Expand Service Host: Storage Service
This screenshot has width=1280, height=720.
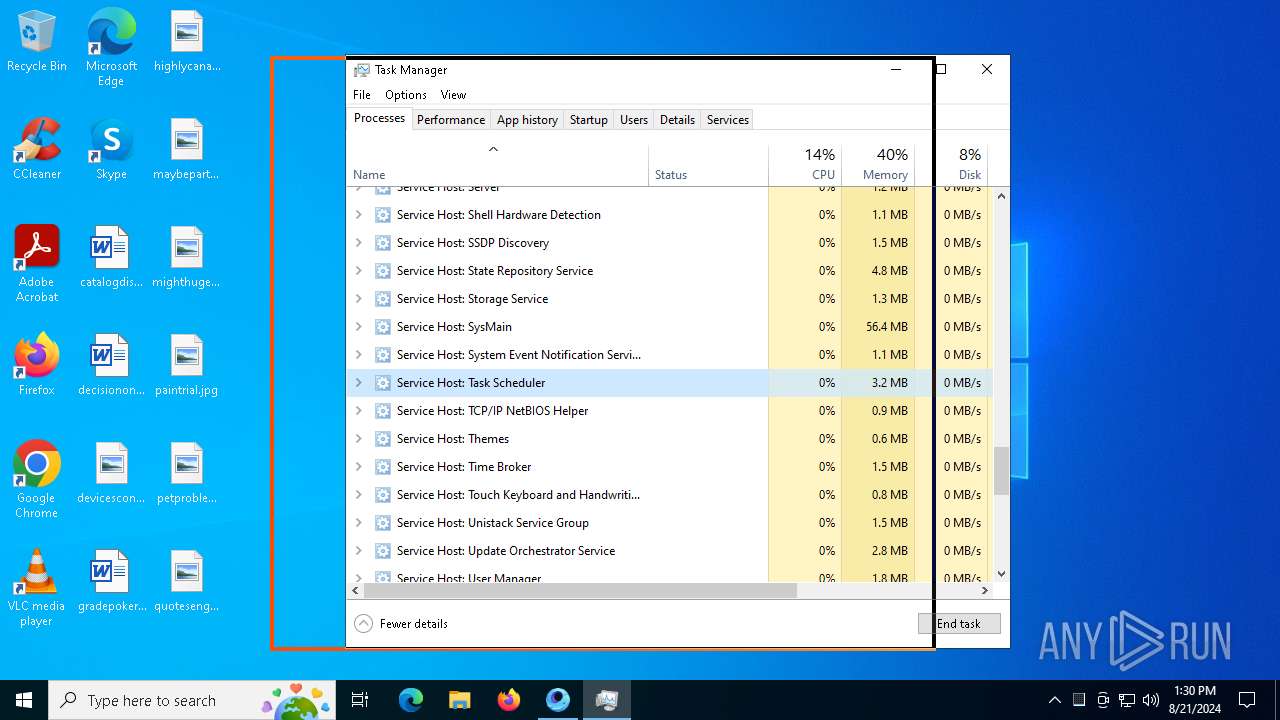[359, 299]
